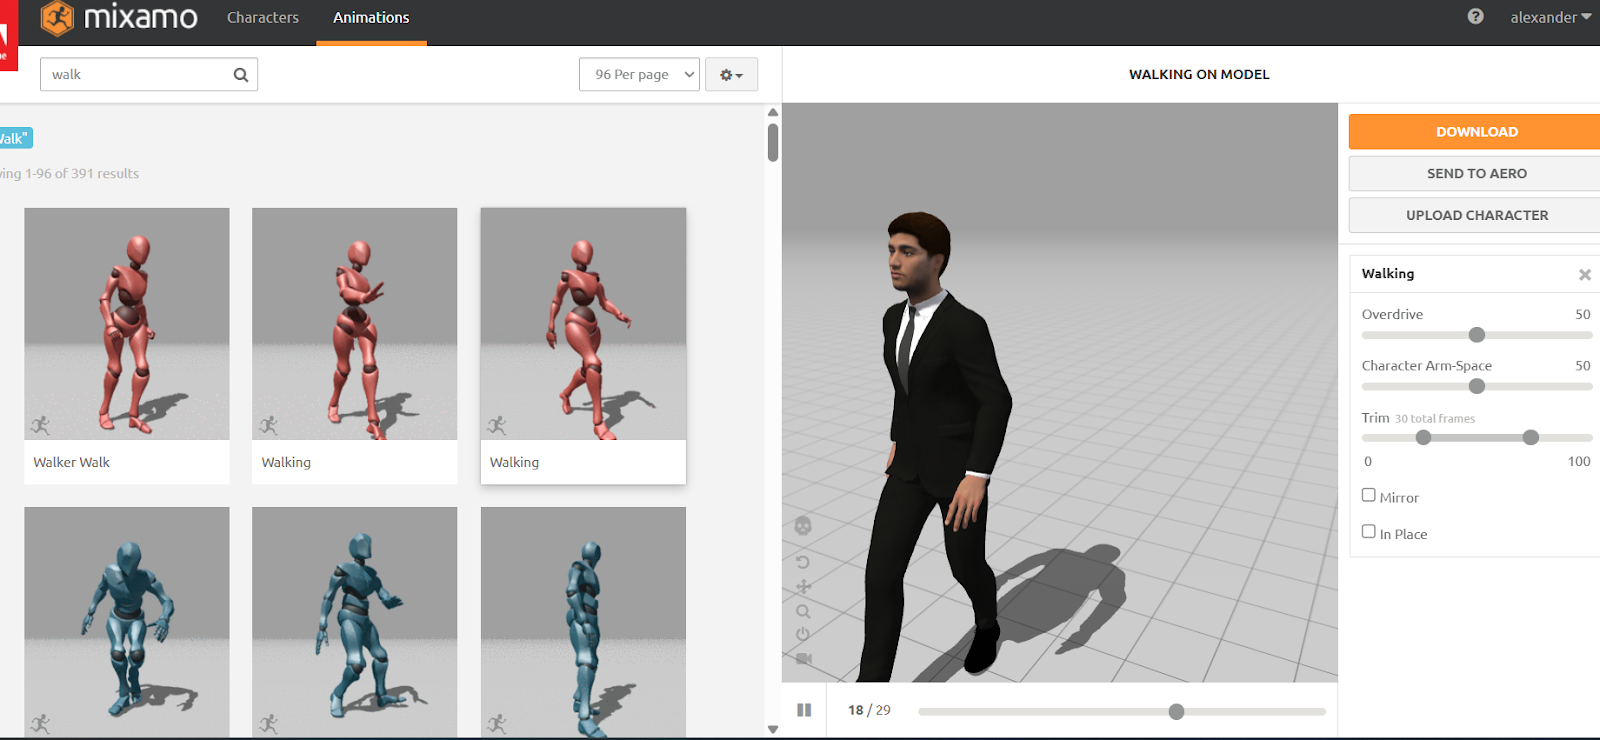Expand the alexander account menu
This screenshot has height=740, width=1600.
pos(1550,17)
